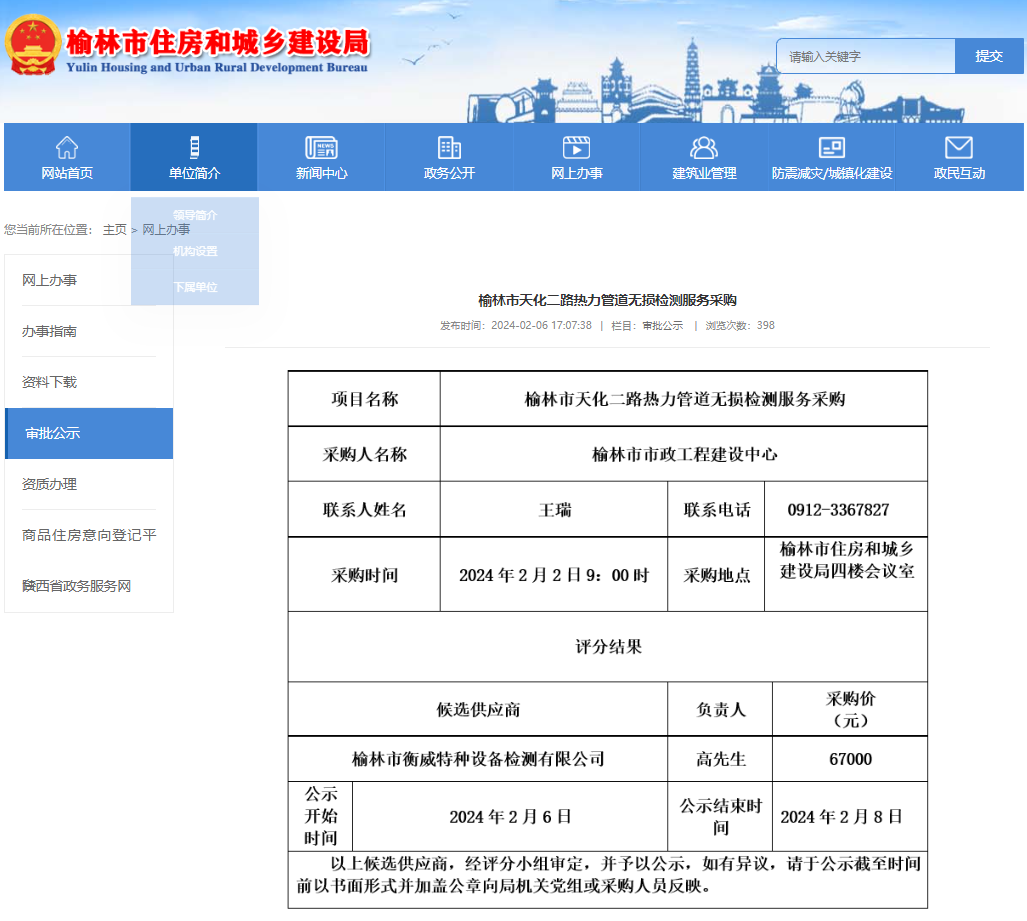The image size is (1027, 921).
Task: Focus the 请输入关键字 search field
Action: click(866, 56)
